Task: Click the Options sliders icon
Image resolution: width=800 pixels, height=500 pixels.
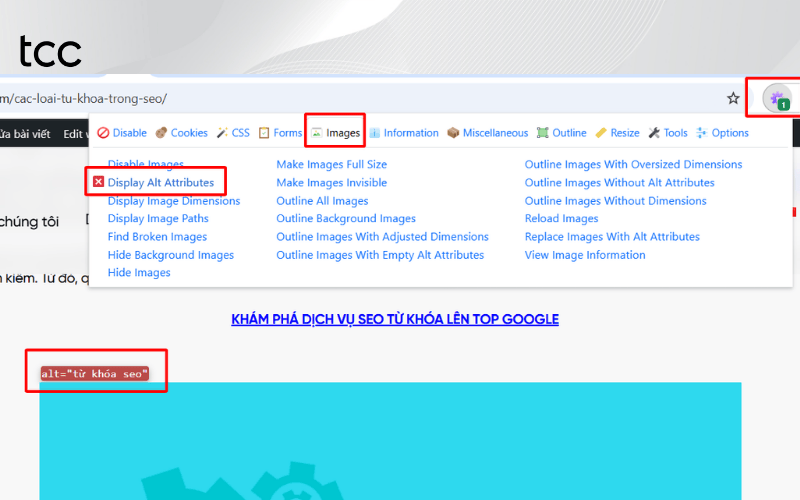Action: (x=702, y=133)
